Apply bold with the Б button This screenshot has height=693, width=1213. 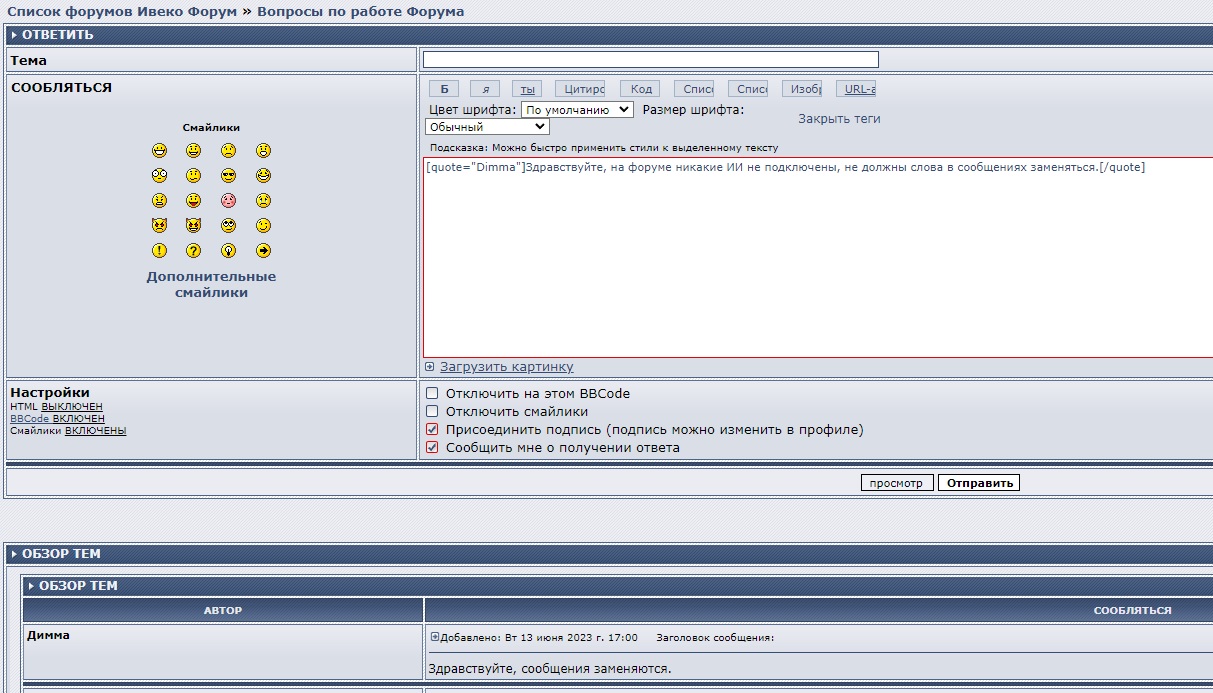coord(444,89)
